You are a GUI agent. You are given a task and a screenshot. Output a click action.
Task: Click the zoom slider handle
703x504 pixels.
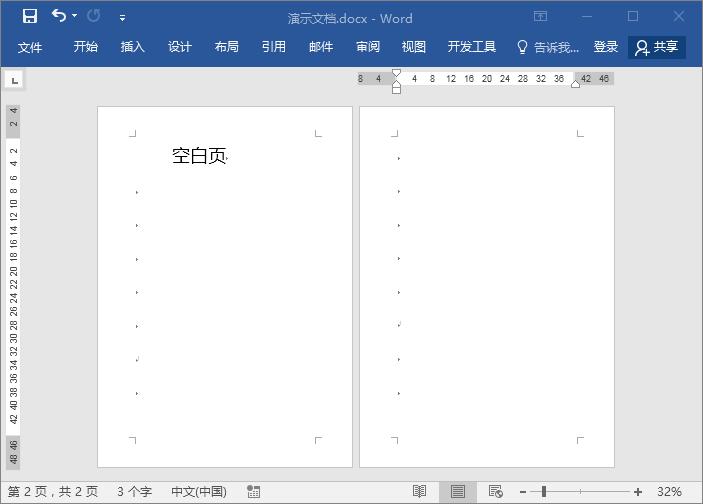pyautogui.click(x=543, y=492)
